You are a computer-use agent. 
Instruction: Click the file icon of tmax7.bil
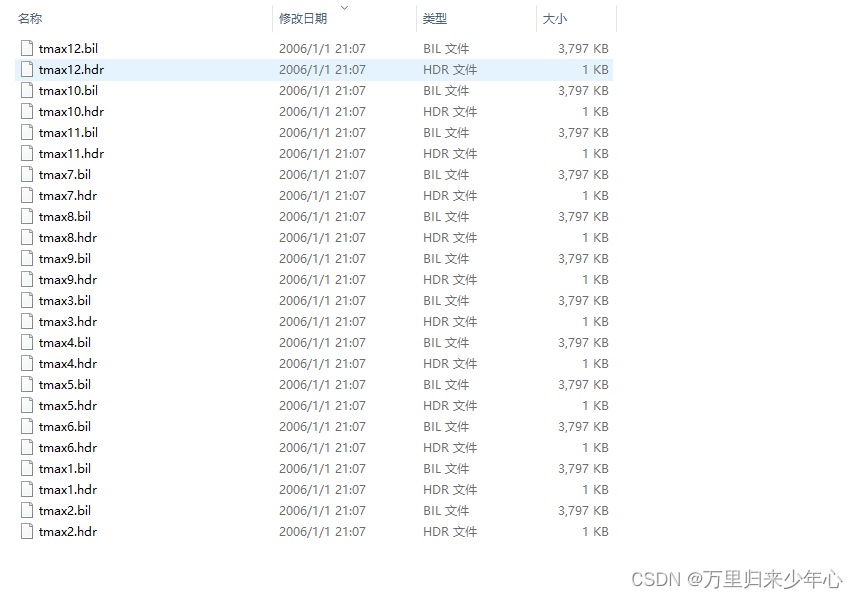[x=27, y=175]
